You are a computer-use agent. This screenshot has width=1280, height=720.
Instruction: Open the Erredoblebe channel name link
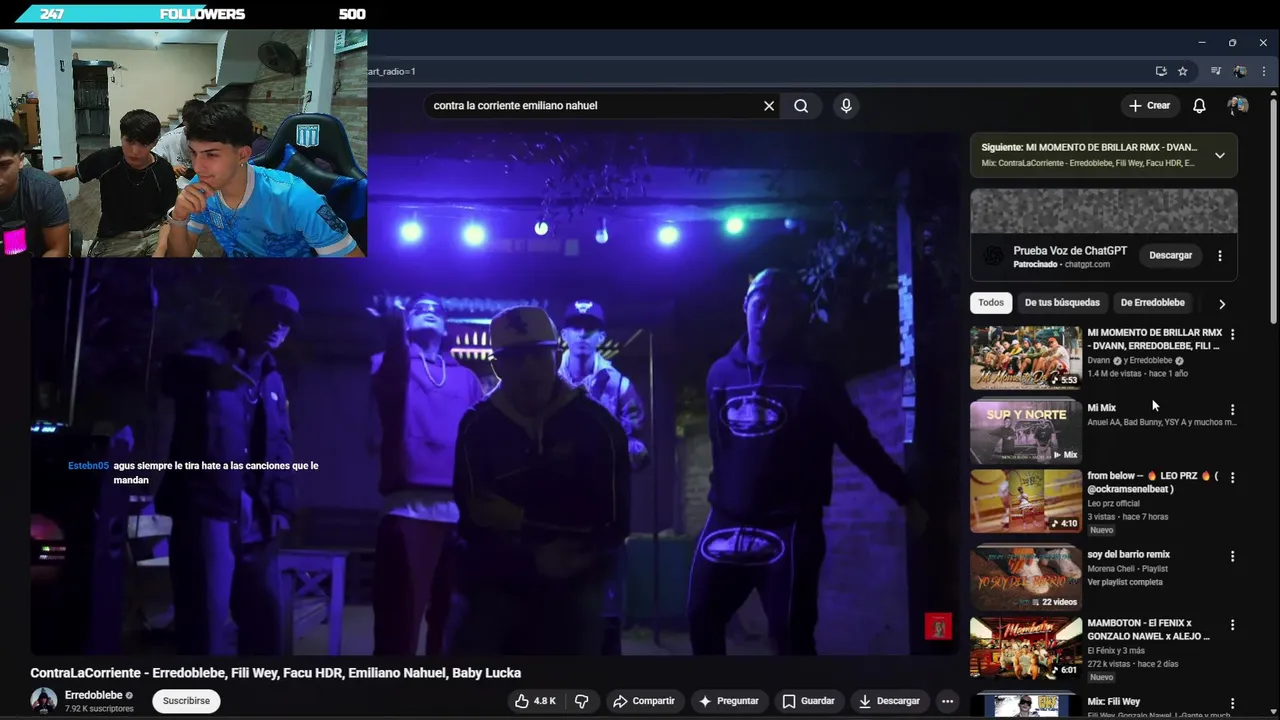click(94, 695)
